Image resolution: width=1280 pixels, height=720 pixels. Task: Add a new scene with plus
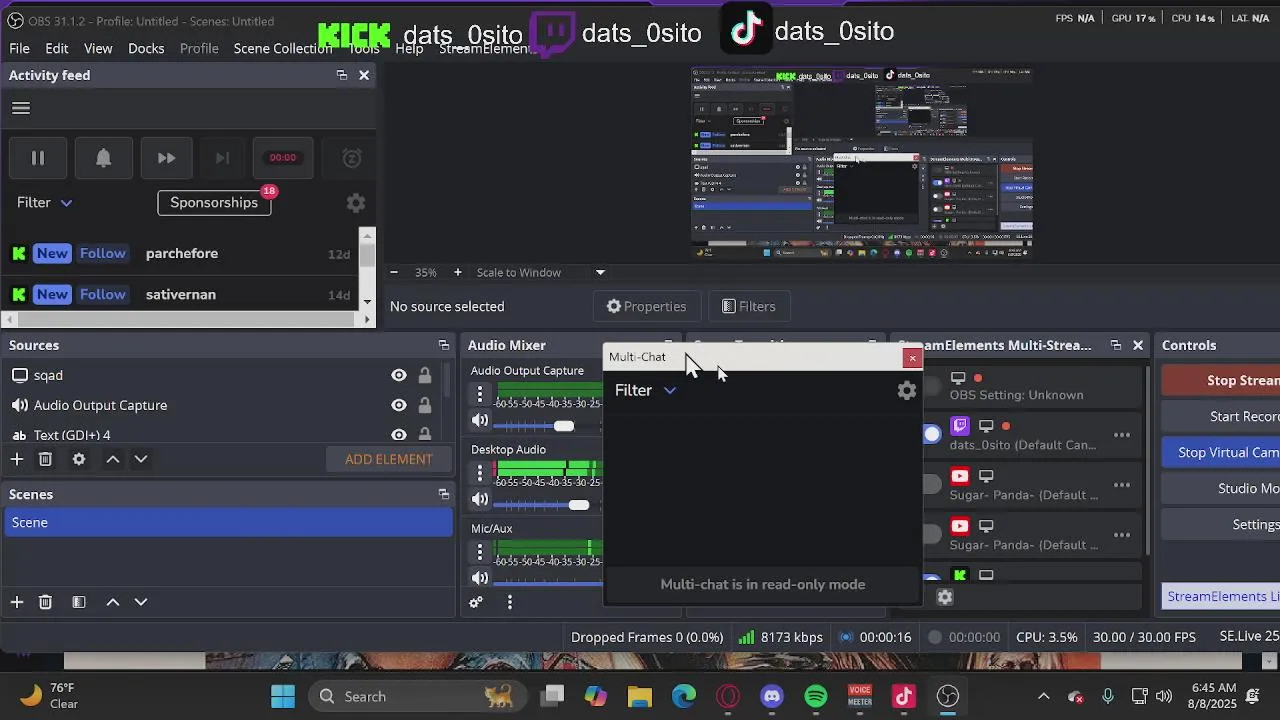pos(17,602)
